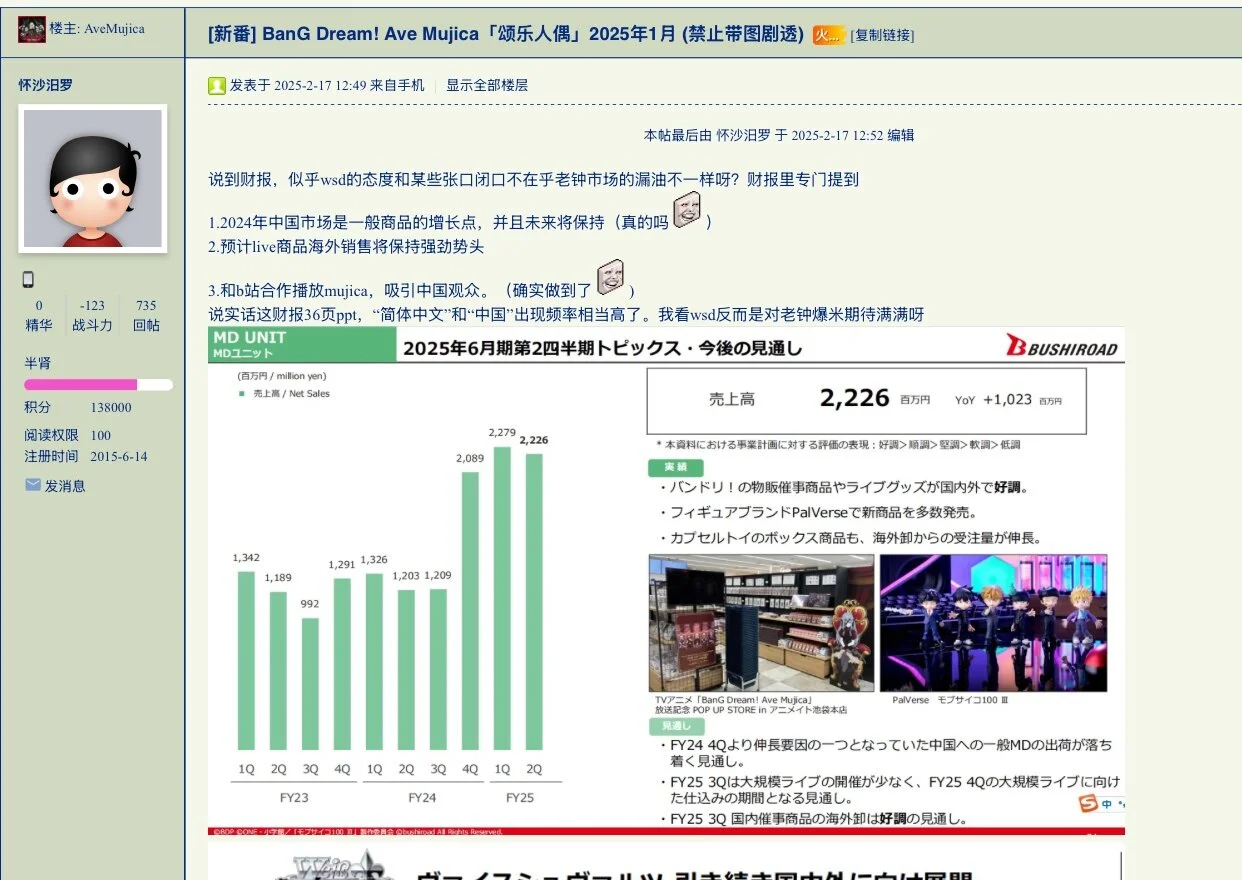Select the 注册时间 2015-6-14 line
The image size is (1242, 880).
pyautogui.click(x=86, y=457)
